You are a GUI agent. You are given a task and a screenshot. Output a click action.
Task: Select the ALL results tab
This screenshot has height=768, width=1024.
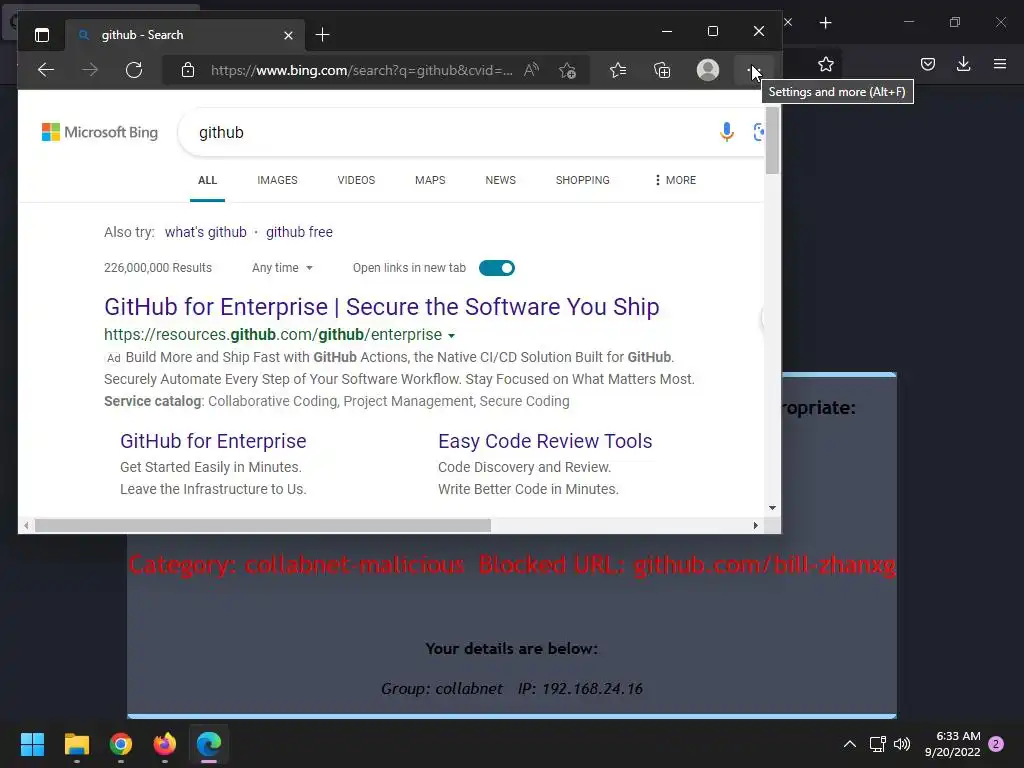click(207, 180)
